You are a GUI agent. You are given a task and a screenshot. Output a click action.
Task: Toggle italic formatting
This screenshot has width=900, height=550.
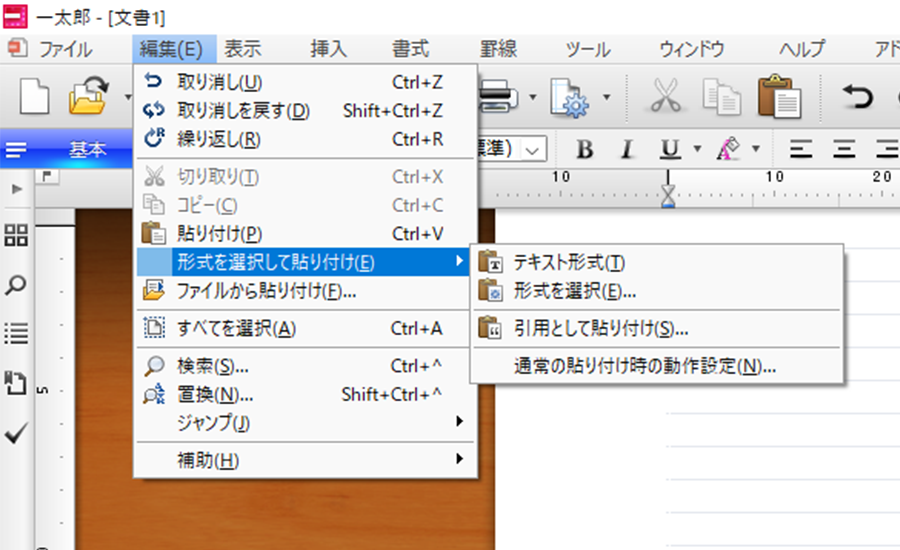click(627, 150)
